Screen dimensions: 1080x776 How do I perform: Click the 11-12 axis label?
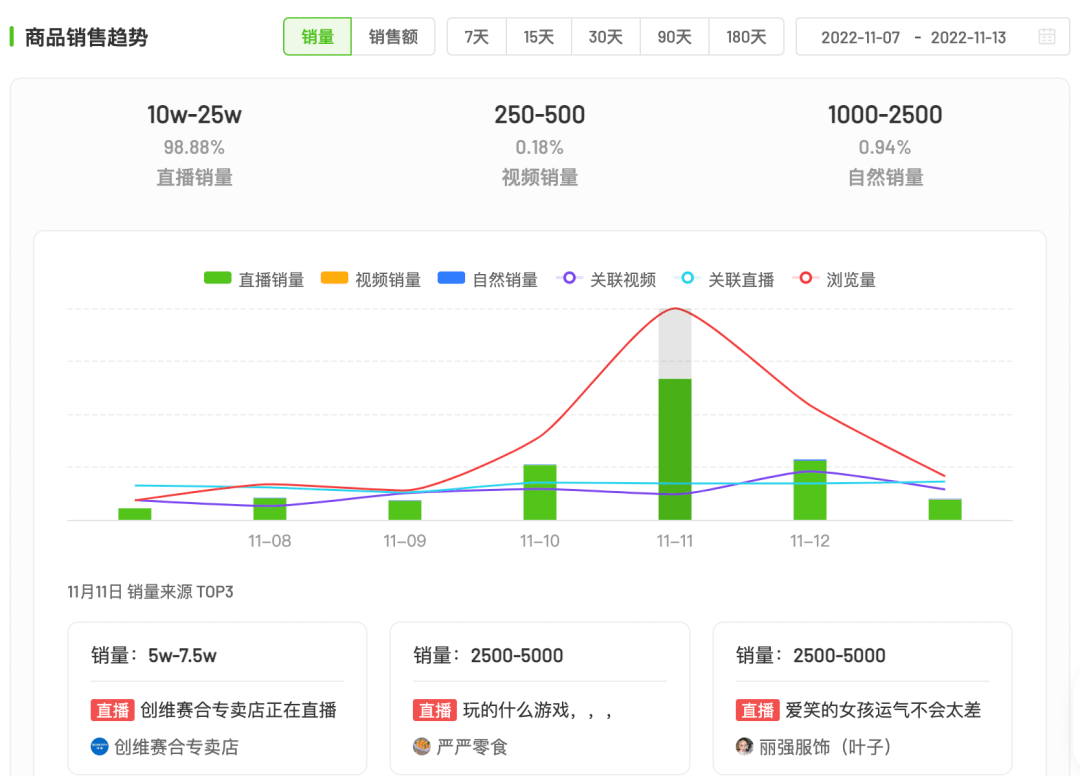[x=810, y=541]
